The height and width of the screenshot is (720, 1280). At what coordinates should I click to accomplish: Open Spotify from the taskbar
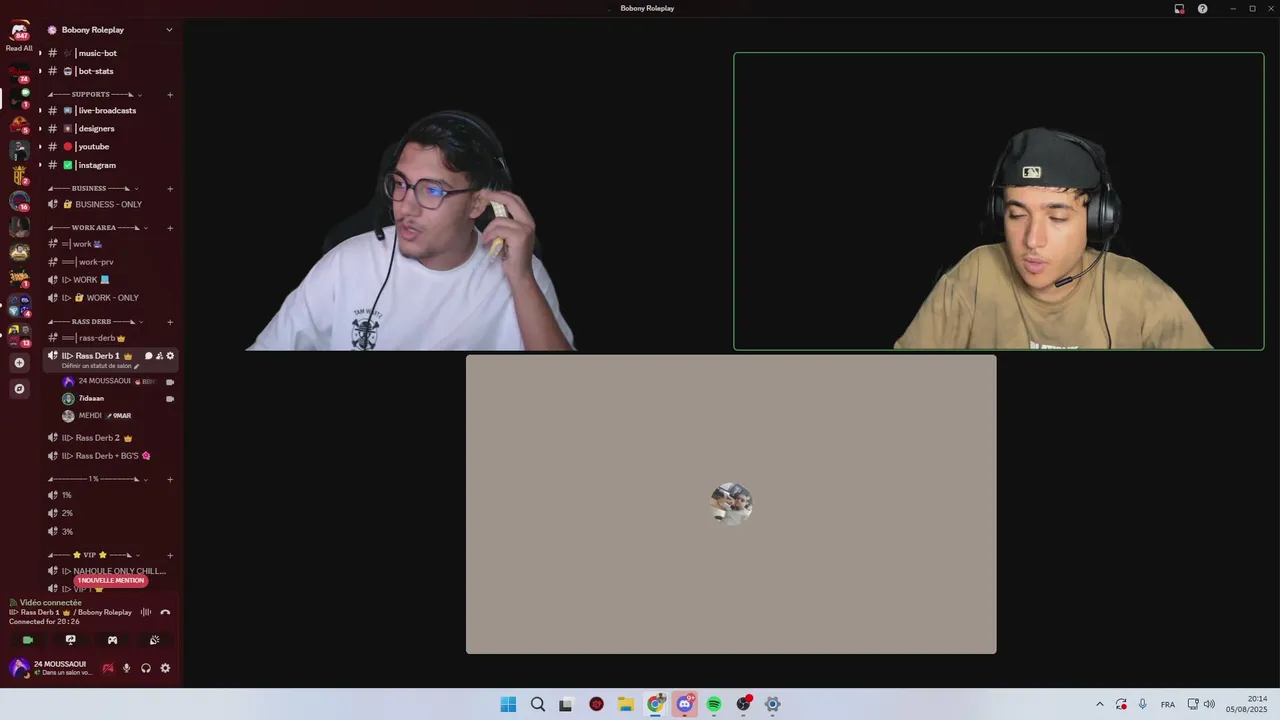(714, 704)
